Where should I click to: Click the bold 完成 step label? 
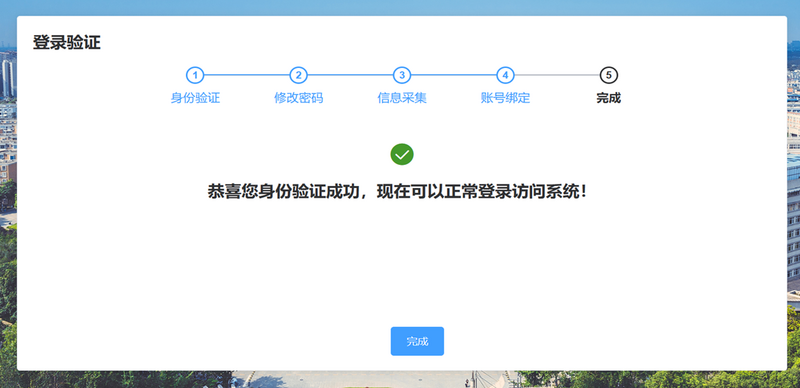(x=609, y=98)
